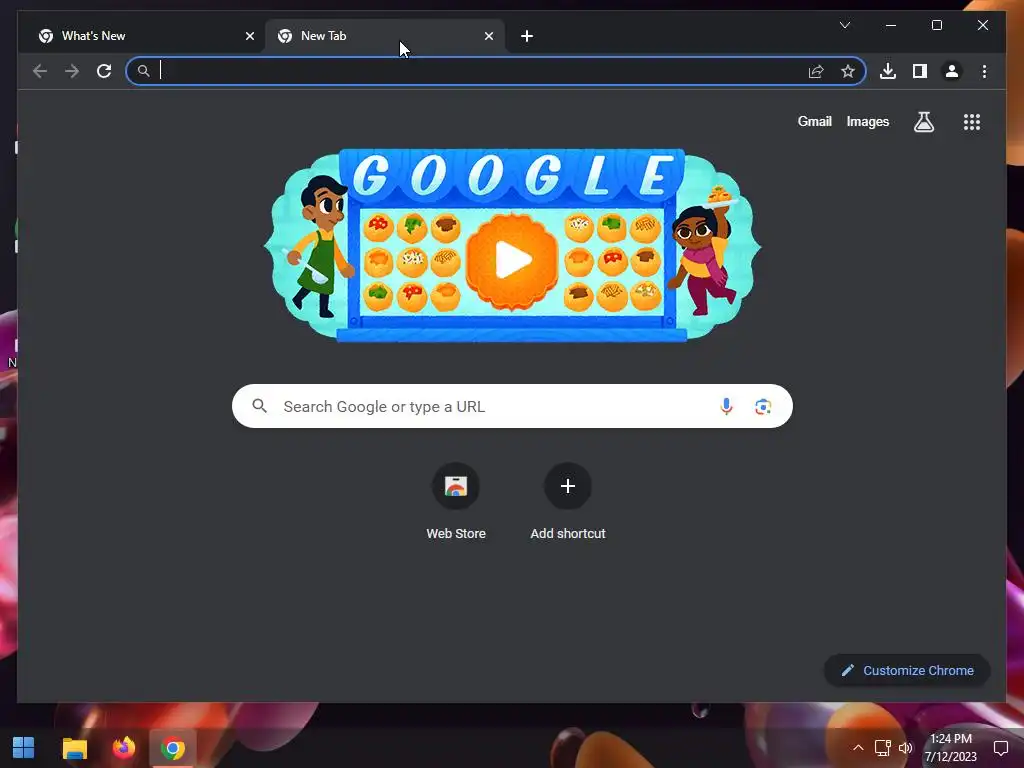Click the Add shortcut plus icon
Image resolution: width=1024 pixels, height=768 pixels.
568,486
